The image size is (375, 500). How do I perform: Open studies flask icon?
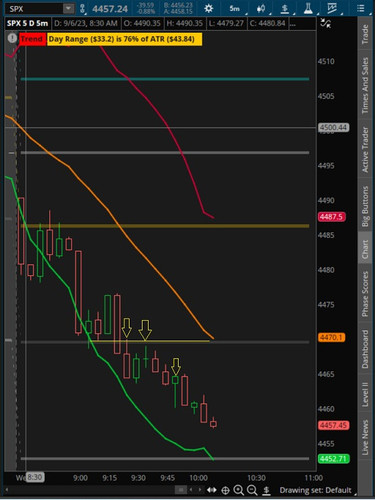pyautogui.click(x=308, y=8)
